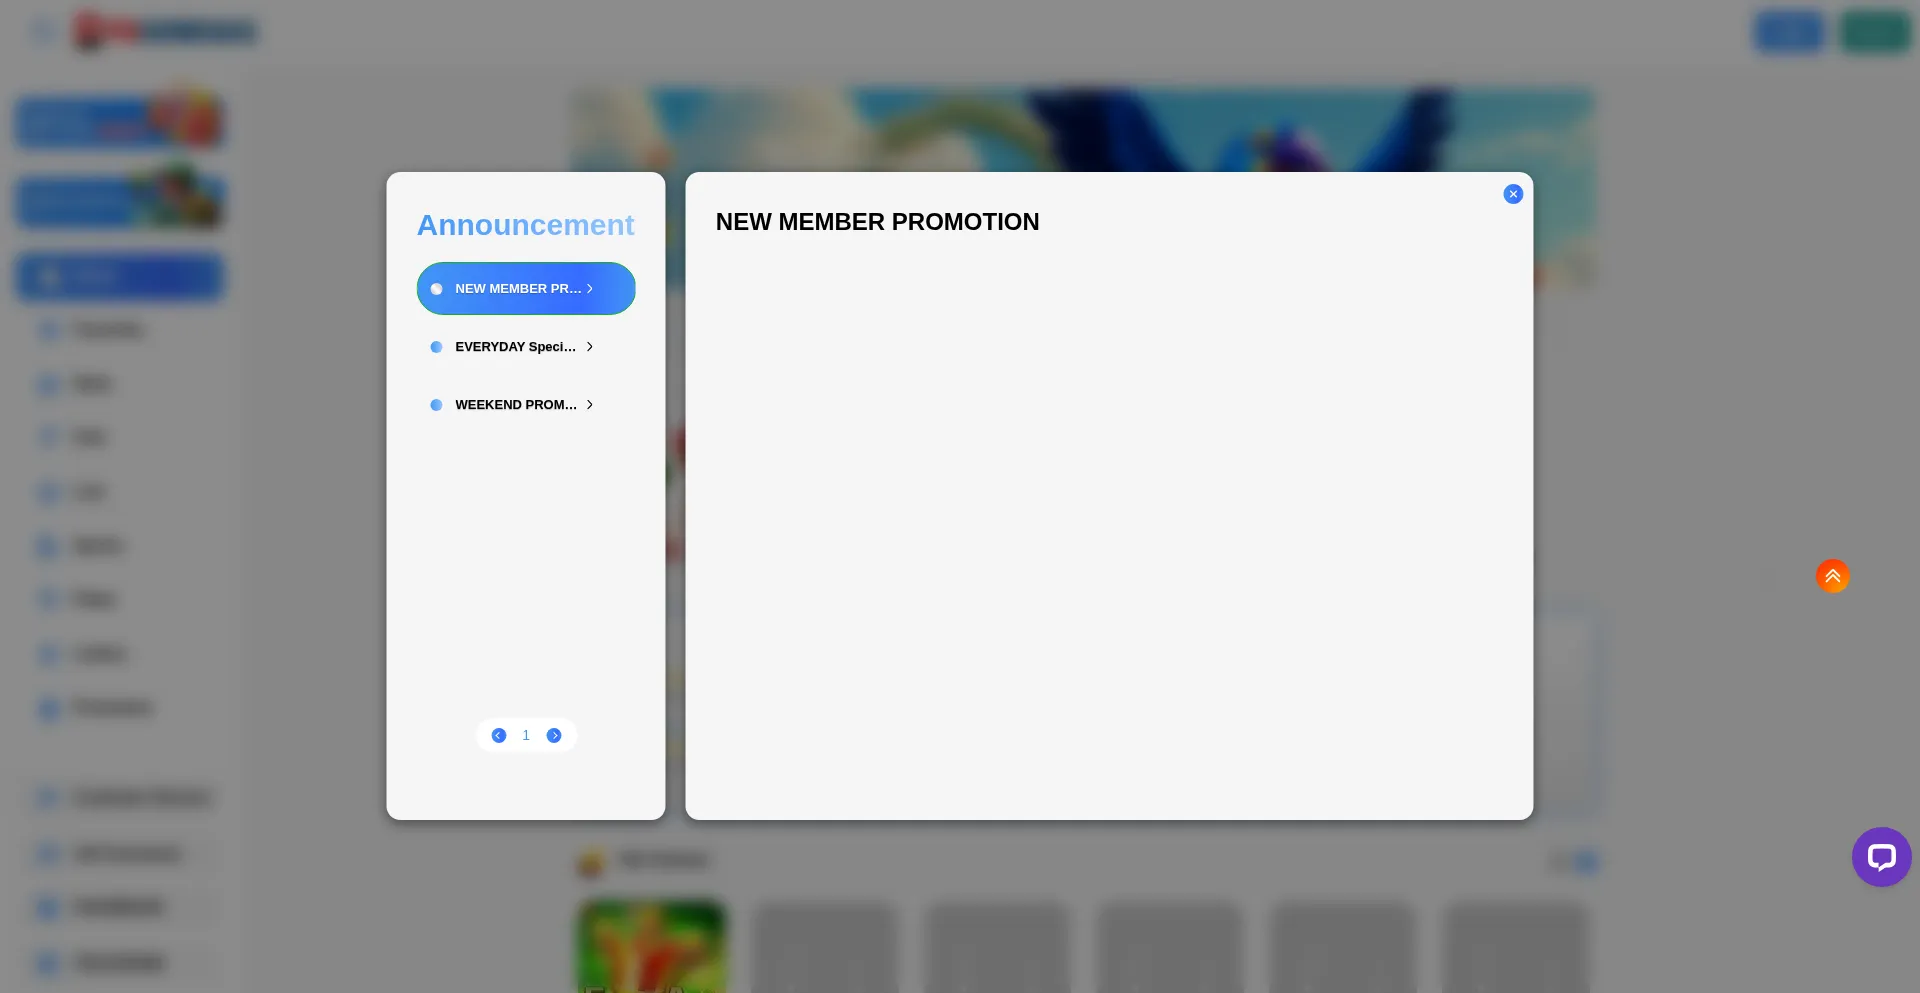Click the blurred game thumbnail at bottom
The image size is (1920, 993).
click(x=651, y=945)
